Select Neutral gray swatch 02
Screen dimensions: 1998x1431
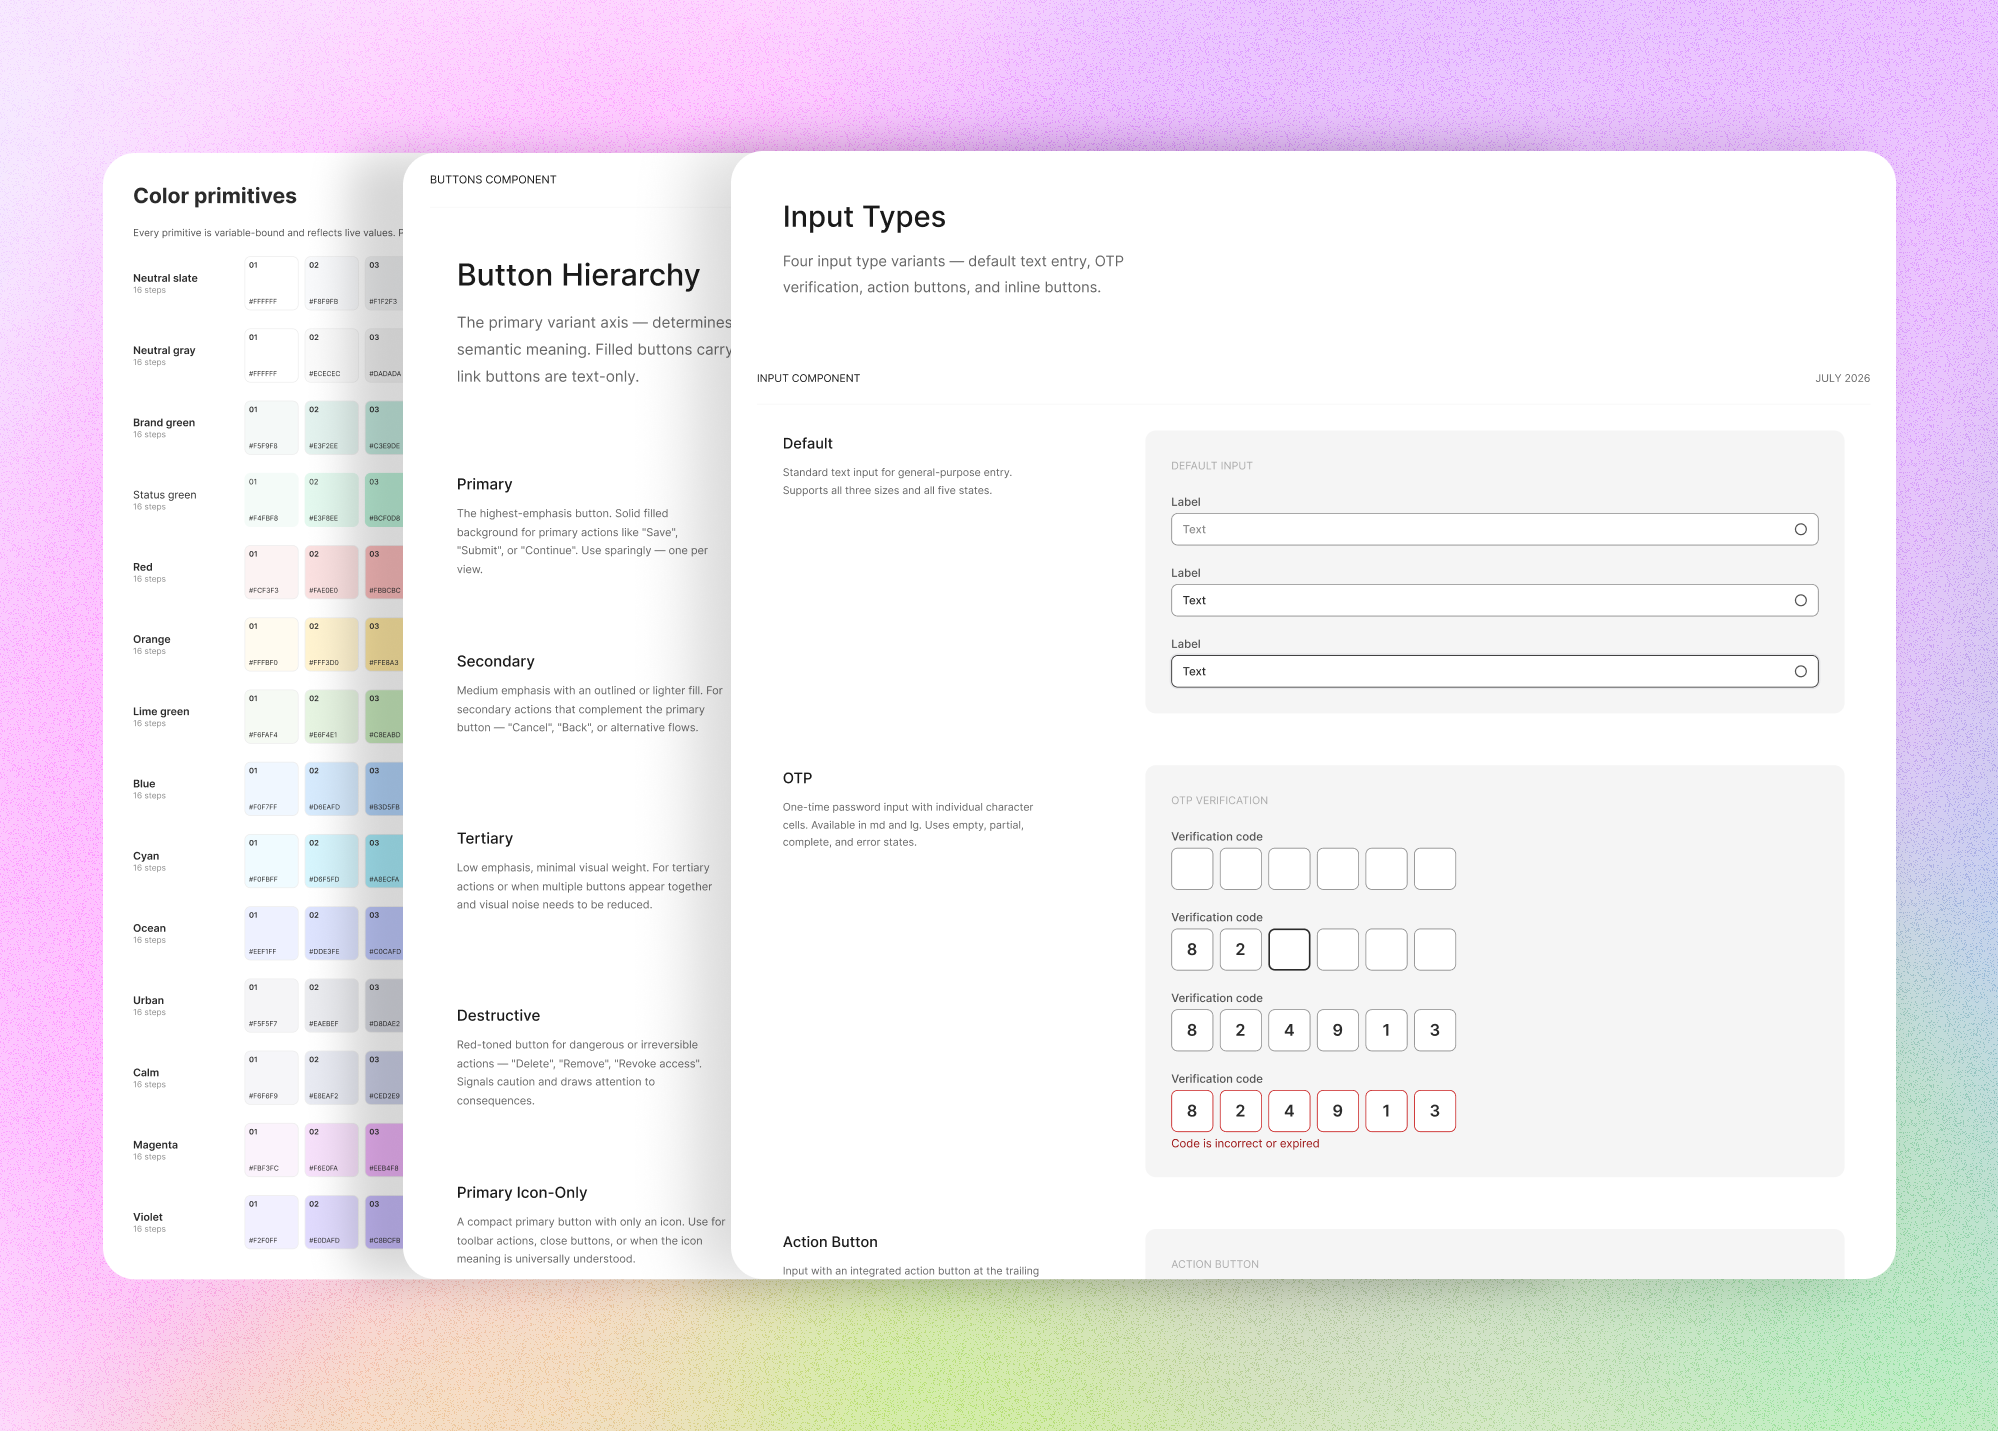pyautogui.click(x=332, y=355)
